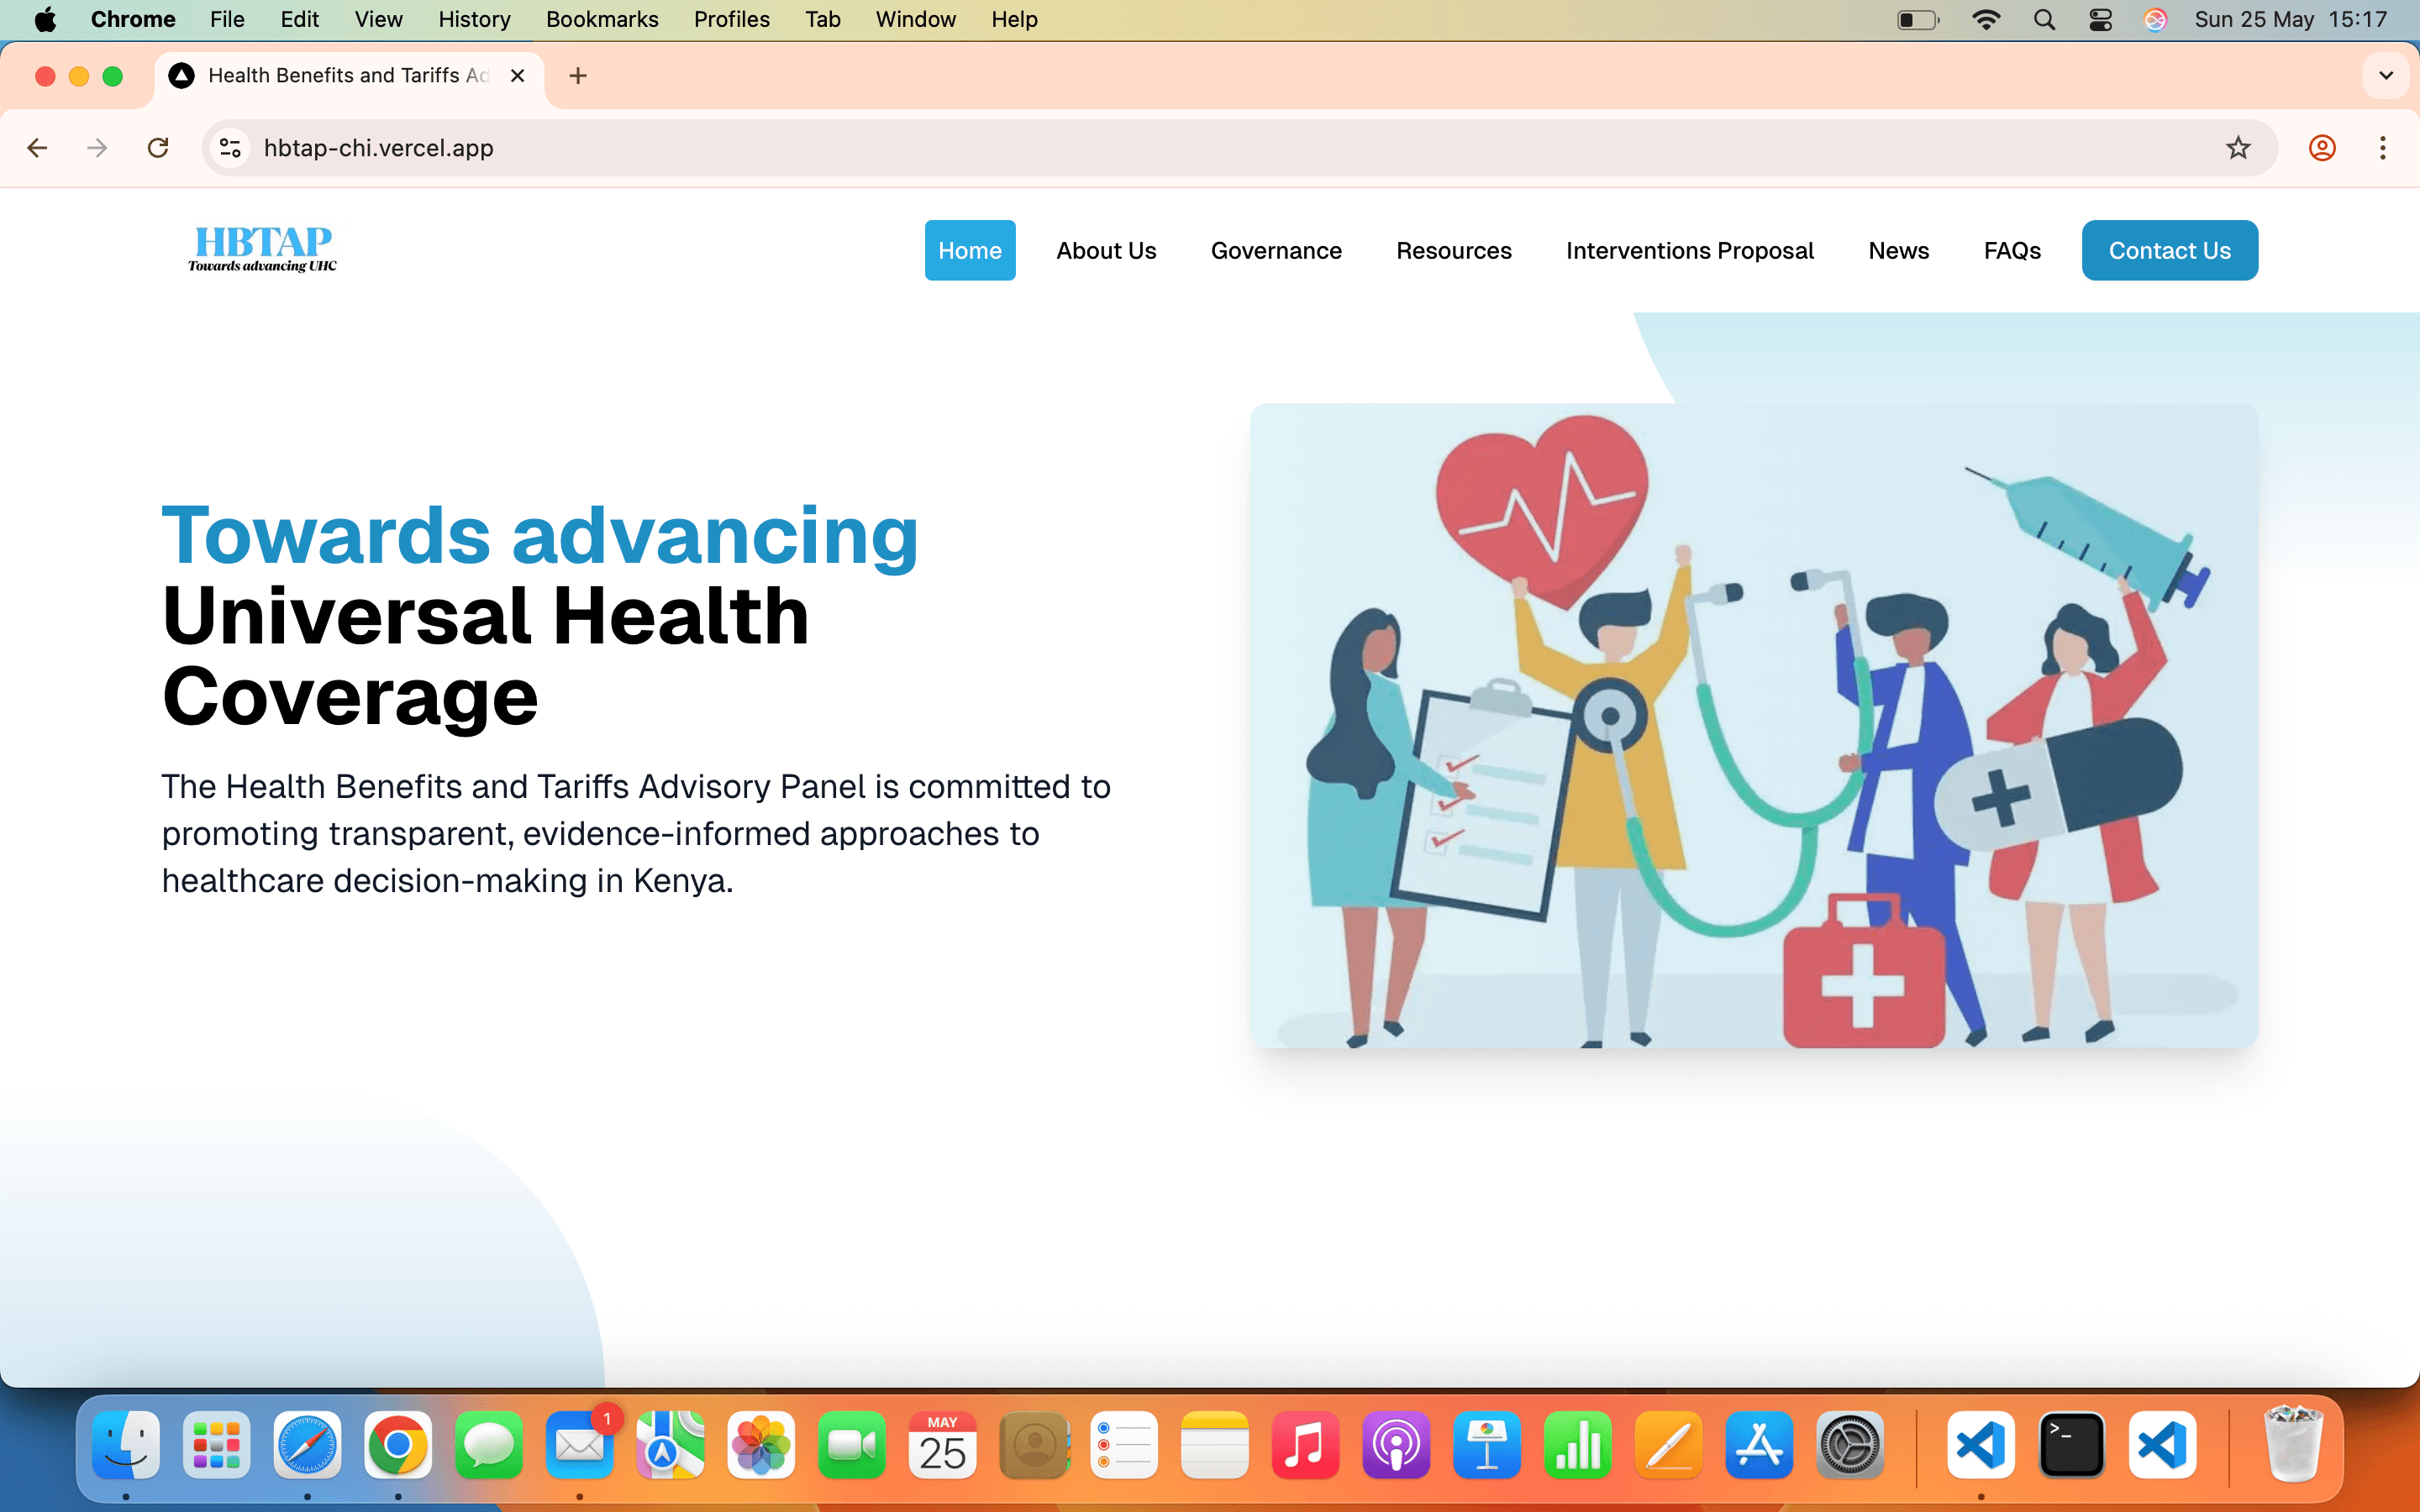Bookmark this page with the star icon
The height and width of the screenshot is (1512, 2420).
coord(2238,148)
